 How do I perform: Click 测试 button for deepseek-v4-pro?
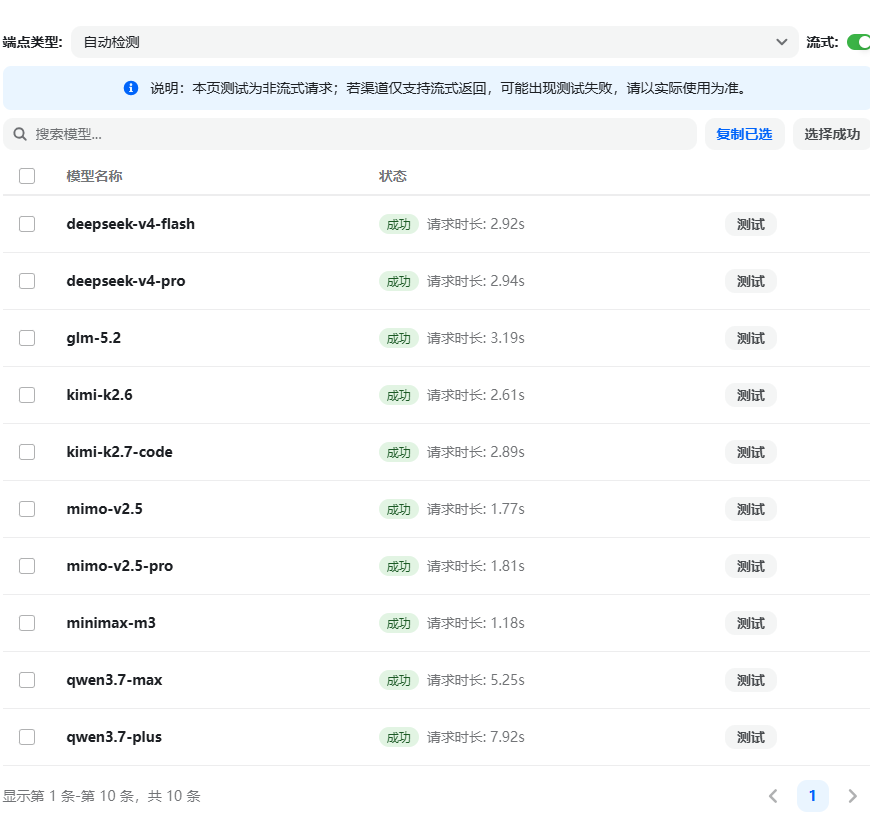751,281
